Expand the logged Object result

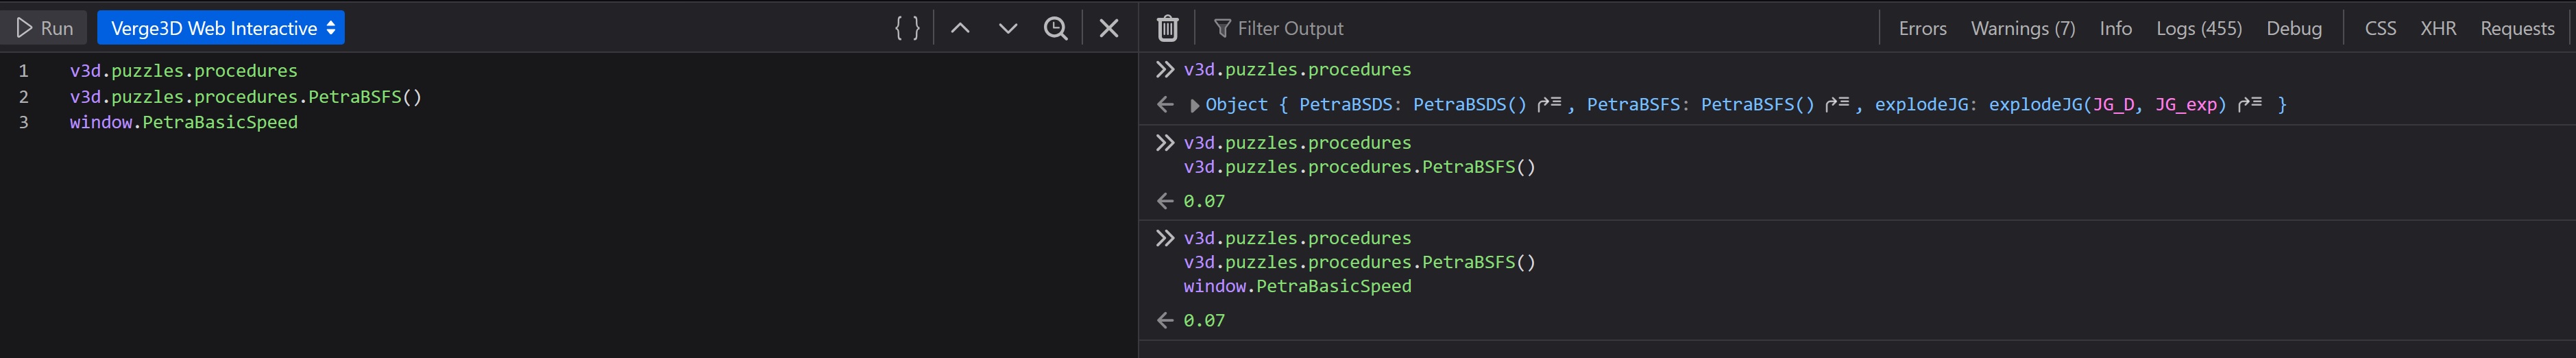click(x=1194, y=105)
